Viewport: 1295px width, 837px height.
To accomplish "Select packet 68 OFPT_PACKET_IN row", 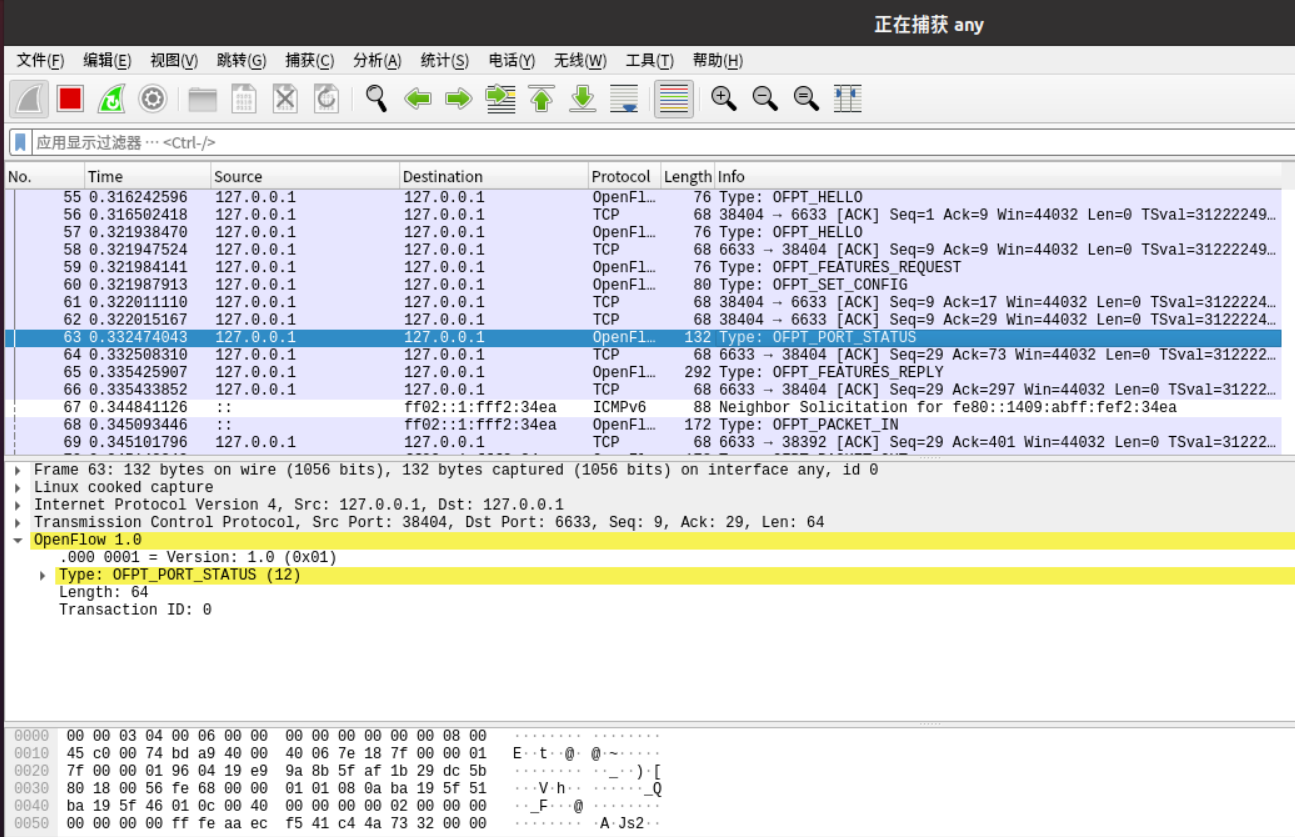I will point(643,425).
